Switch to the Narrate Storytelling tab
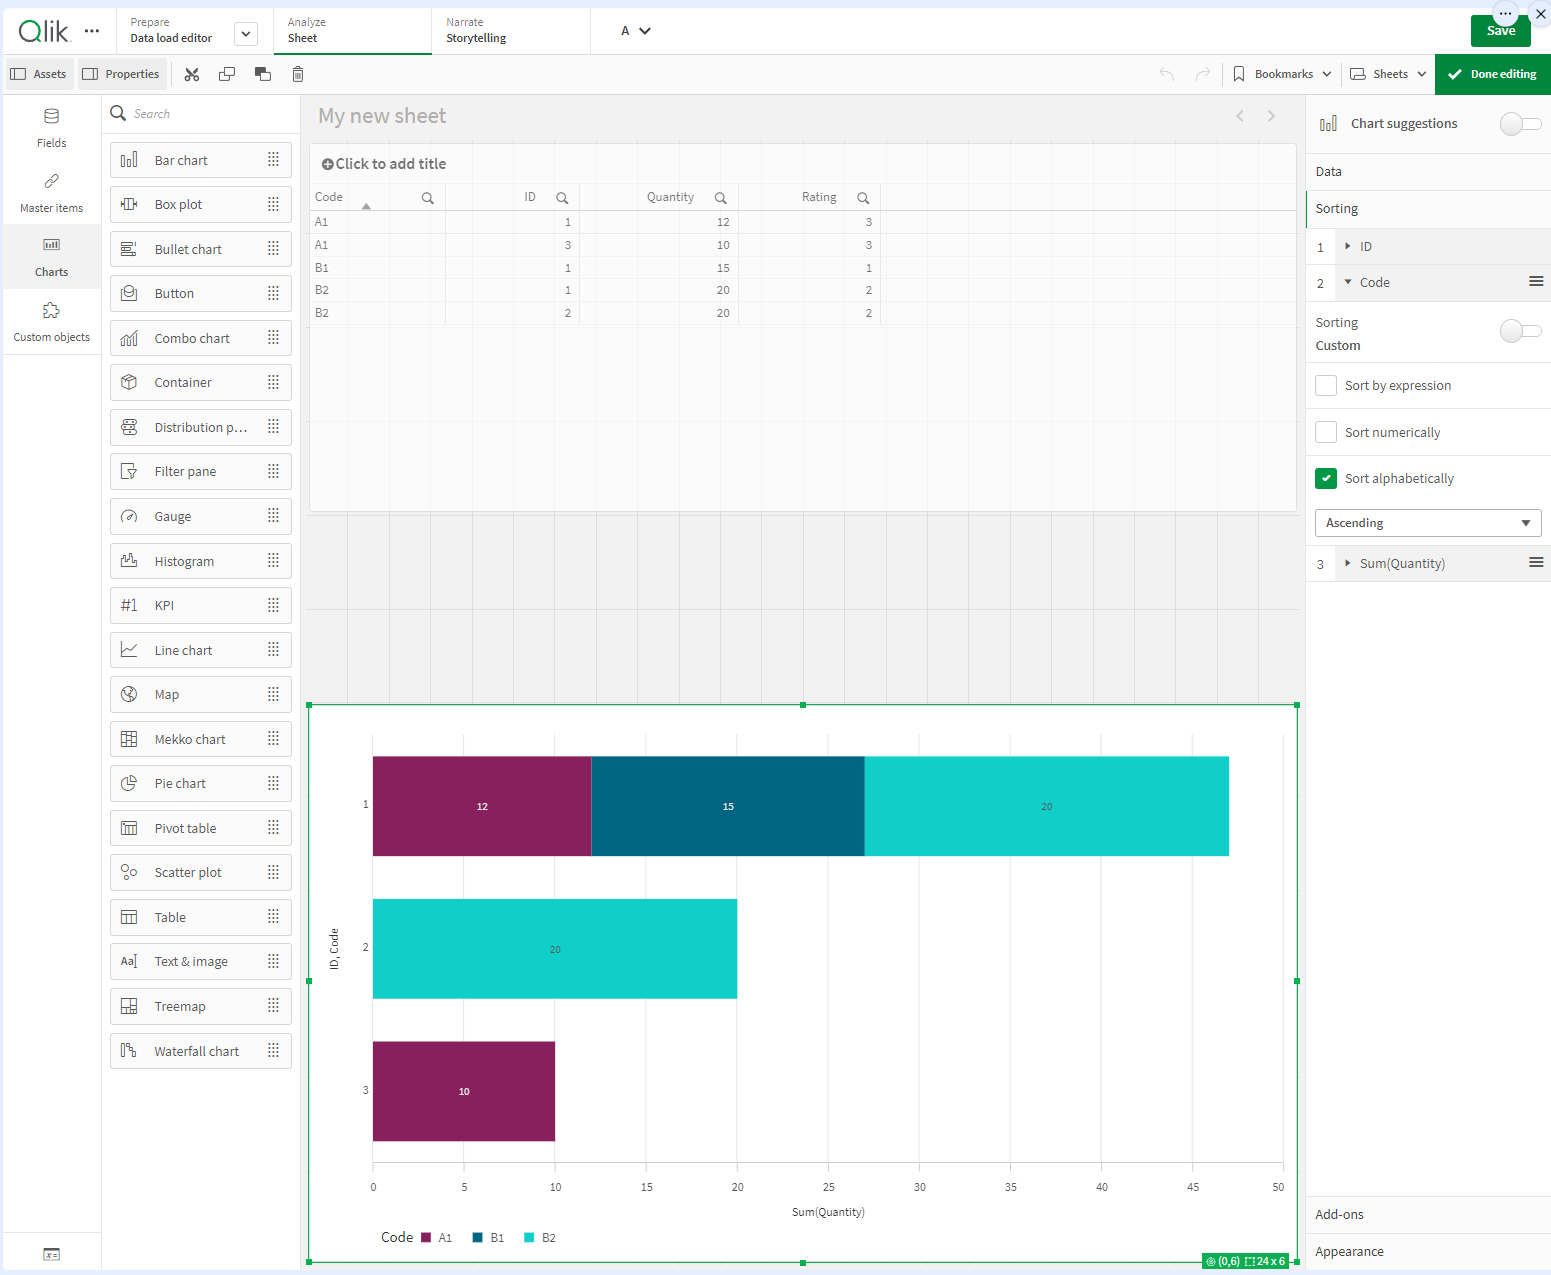1551x1275 pixels. (479, 30)
